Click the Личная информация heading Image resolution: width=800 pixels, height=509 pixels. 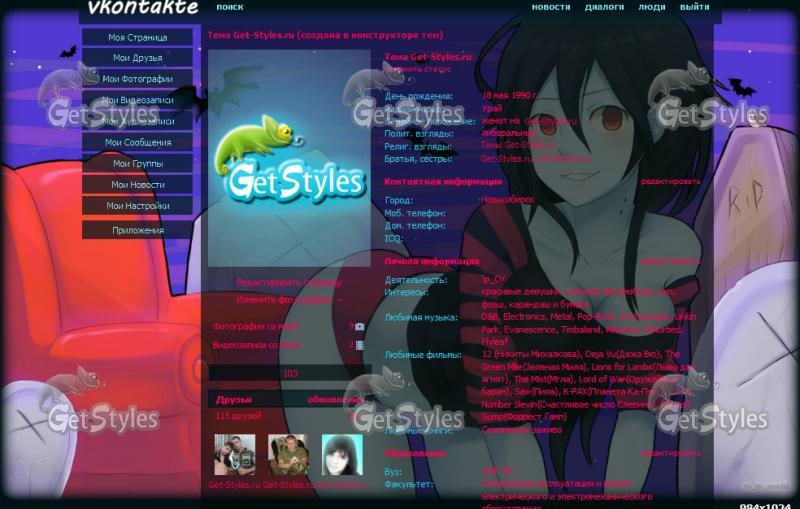point(432,262)
